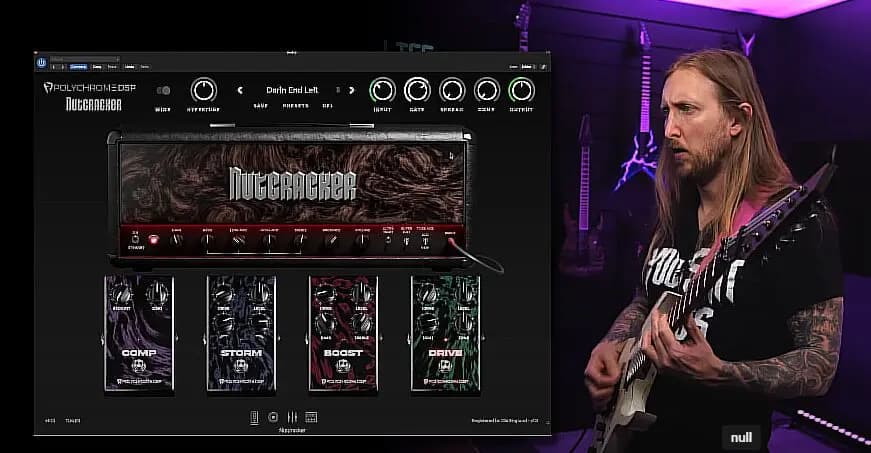
Task: Click the Drive knob on the BOOST pedal
Action: point(326,293)
